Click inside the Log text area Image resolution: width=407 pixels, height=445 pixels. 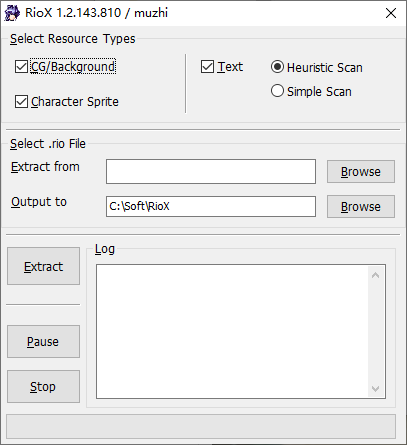232,331
